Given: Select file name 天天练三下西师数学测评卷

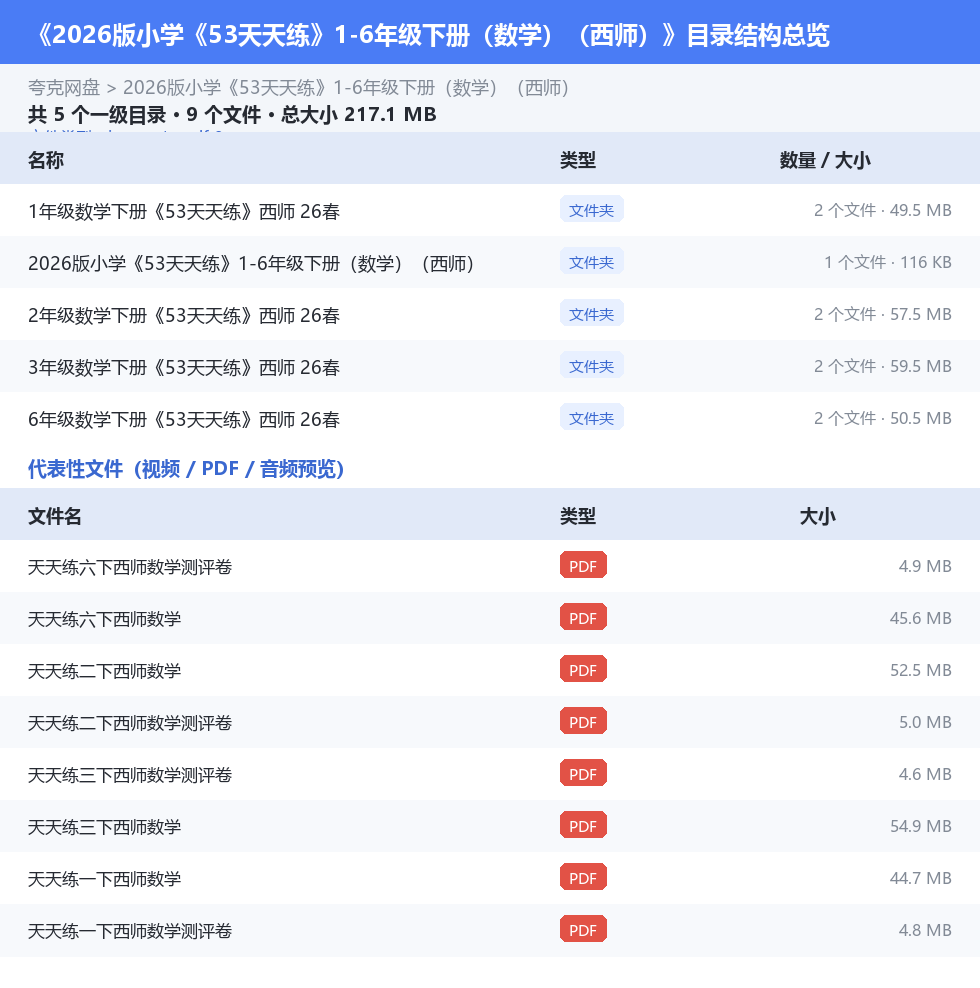Looking at the screenshot, I should pos(130,775).
